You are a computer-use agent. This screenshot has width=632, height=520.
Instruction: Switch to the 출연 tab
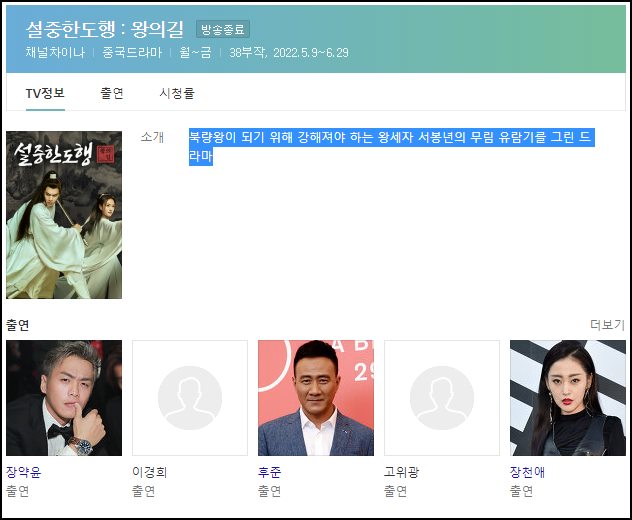click(x=112, y=94)
